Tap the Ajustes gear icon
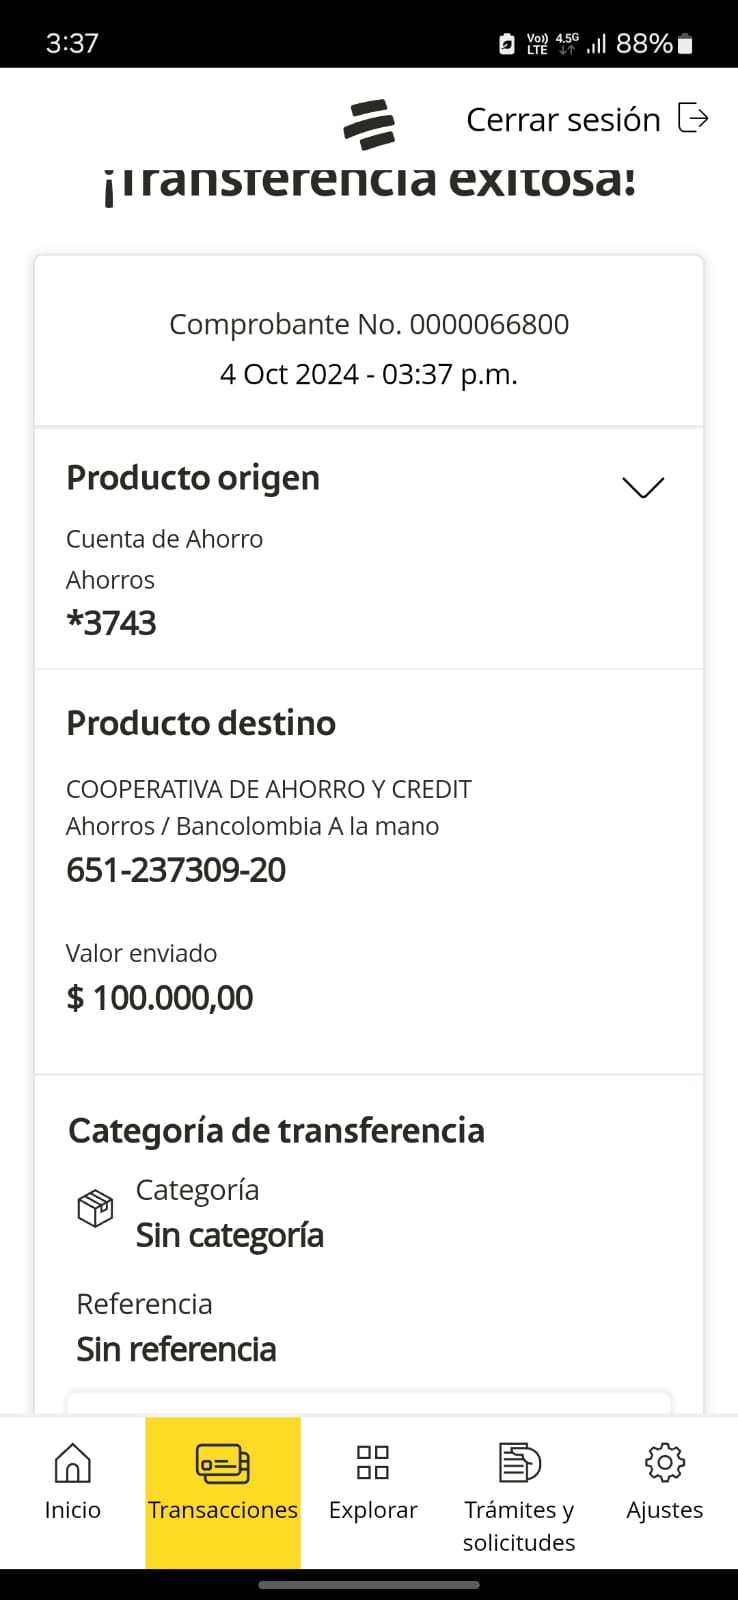 tap(665, 1462)
